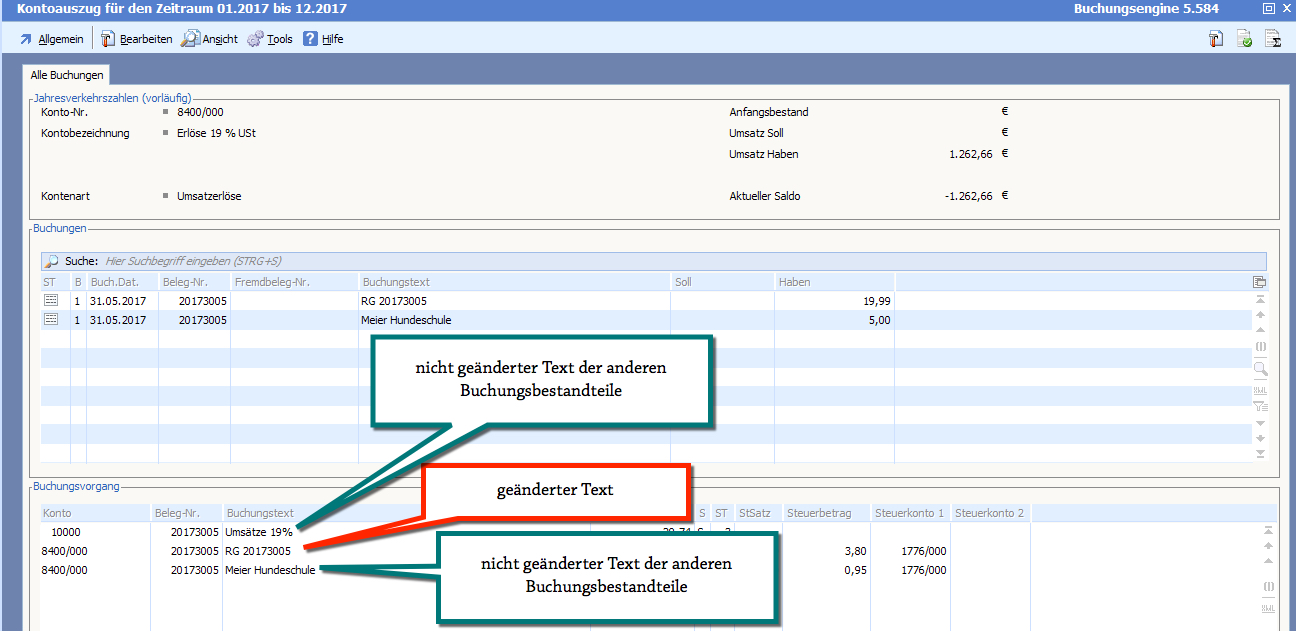Click the status icon of the RG 20173005 row
The height and width of the screenshot is (632, 1296).
50,300
